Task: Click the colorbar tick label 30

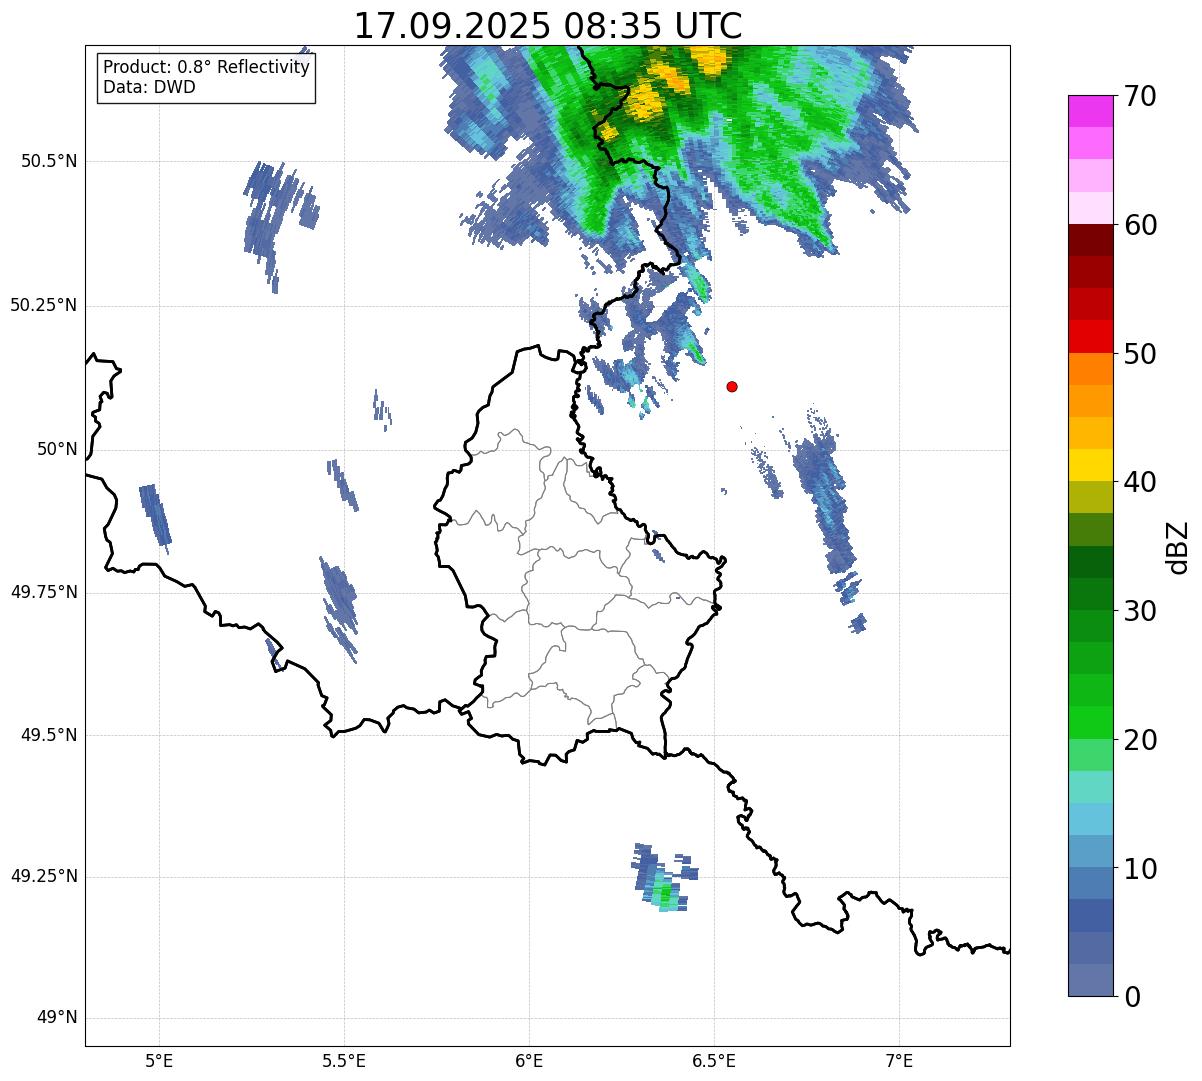Action: [x=1140, y=611]
